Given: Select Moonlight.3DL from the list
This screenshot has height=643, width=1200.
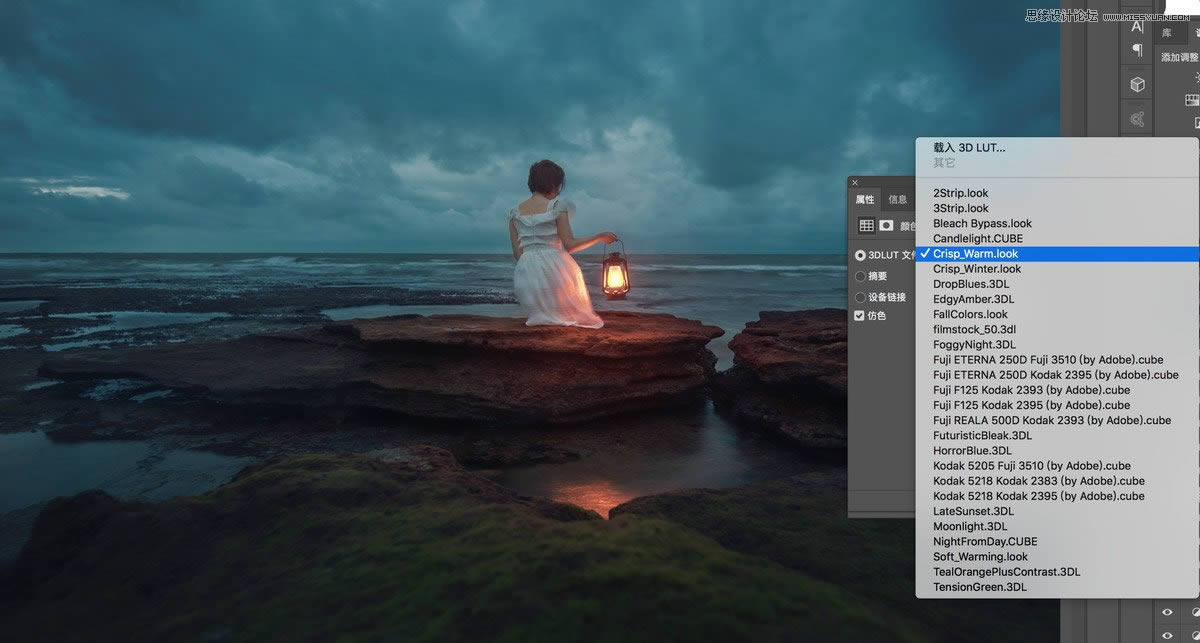Looking at the screenshot, I should [x=970, y=526].
